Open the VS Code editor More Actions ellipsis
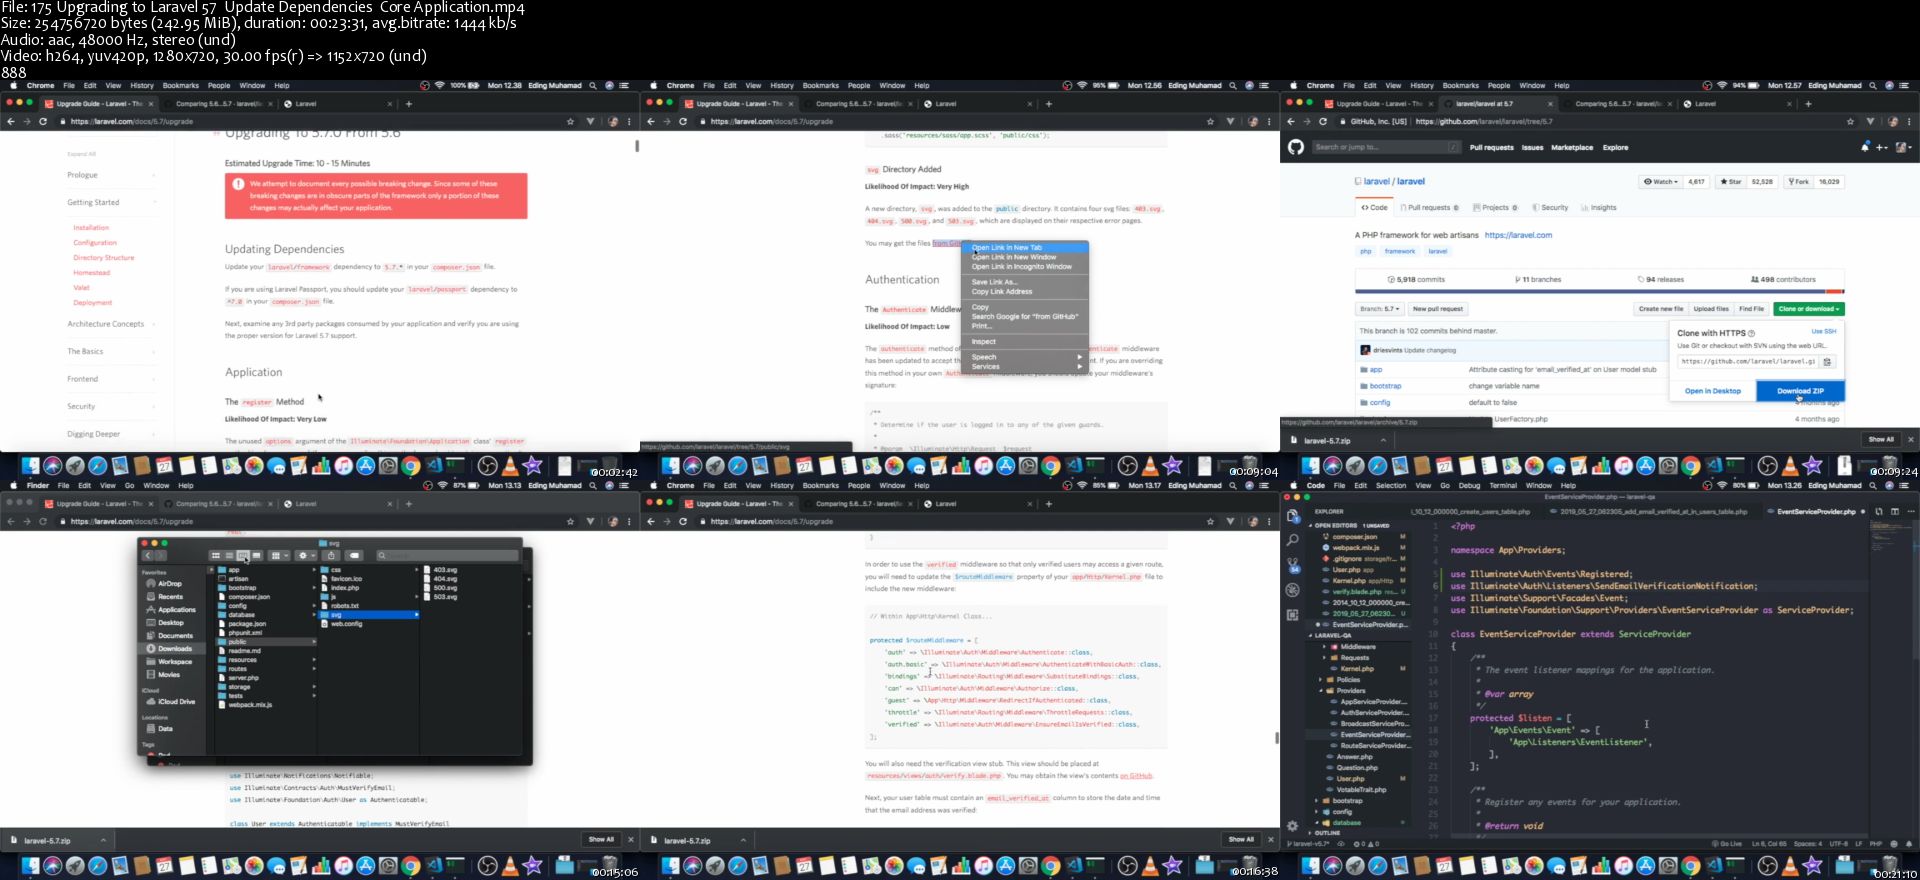 point(1909,511)
